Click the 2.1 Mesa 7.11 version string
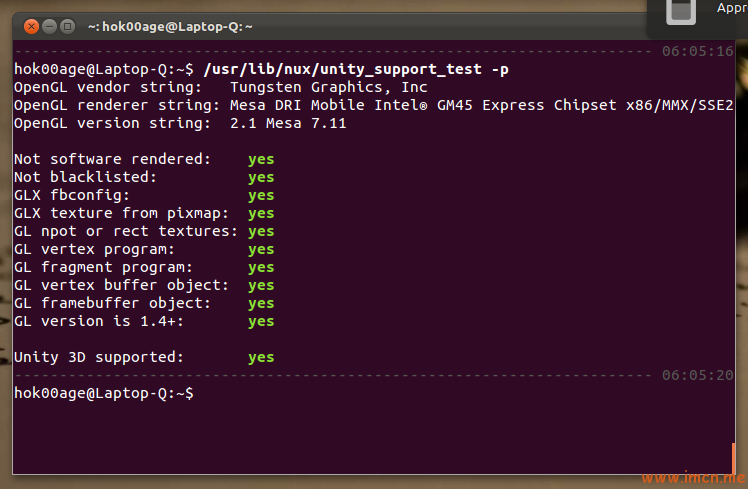This screenshot has width=748, height=489. coord(288,124)
